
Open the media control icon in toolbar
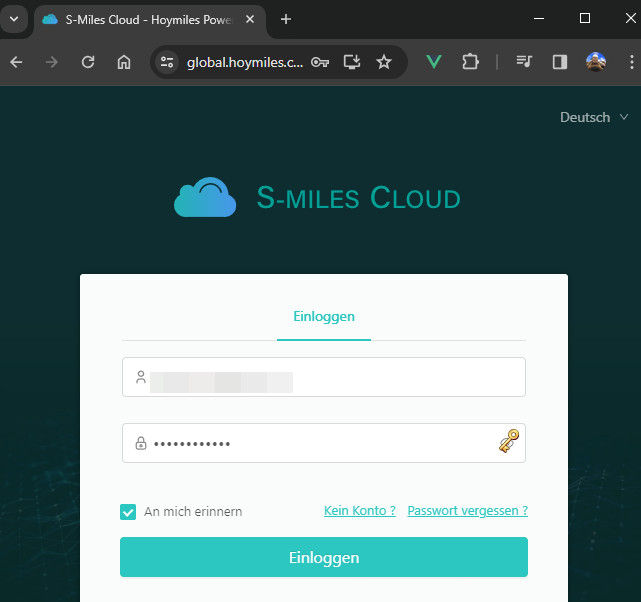point(524,62)
